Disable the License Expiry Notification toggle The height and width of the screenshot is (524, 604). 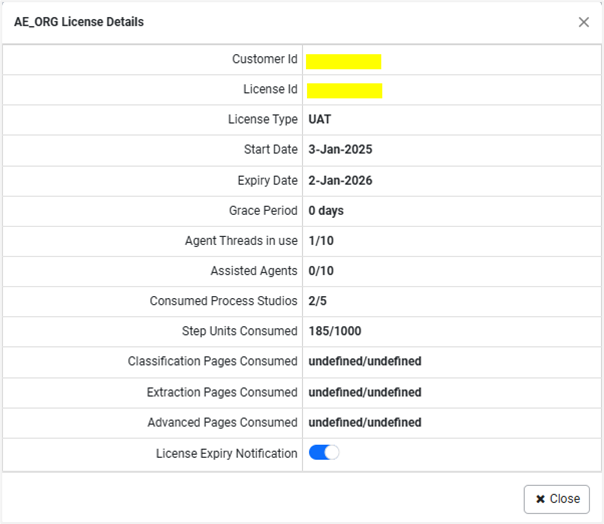tap(324, 453)
